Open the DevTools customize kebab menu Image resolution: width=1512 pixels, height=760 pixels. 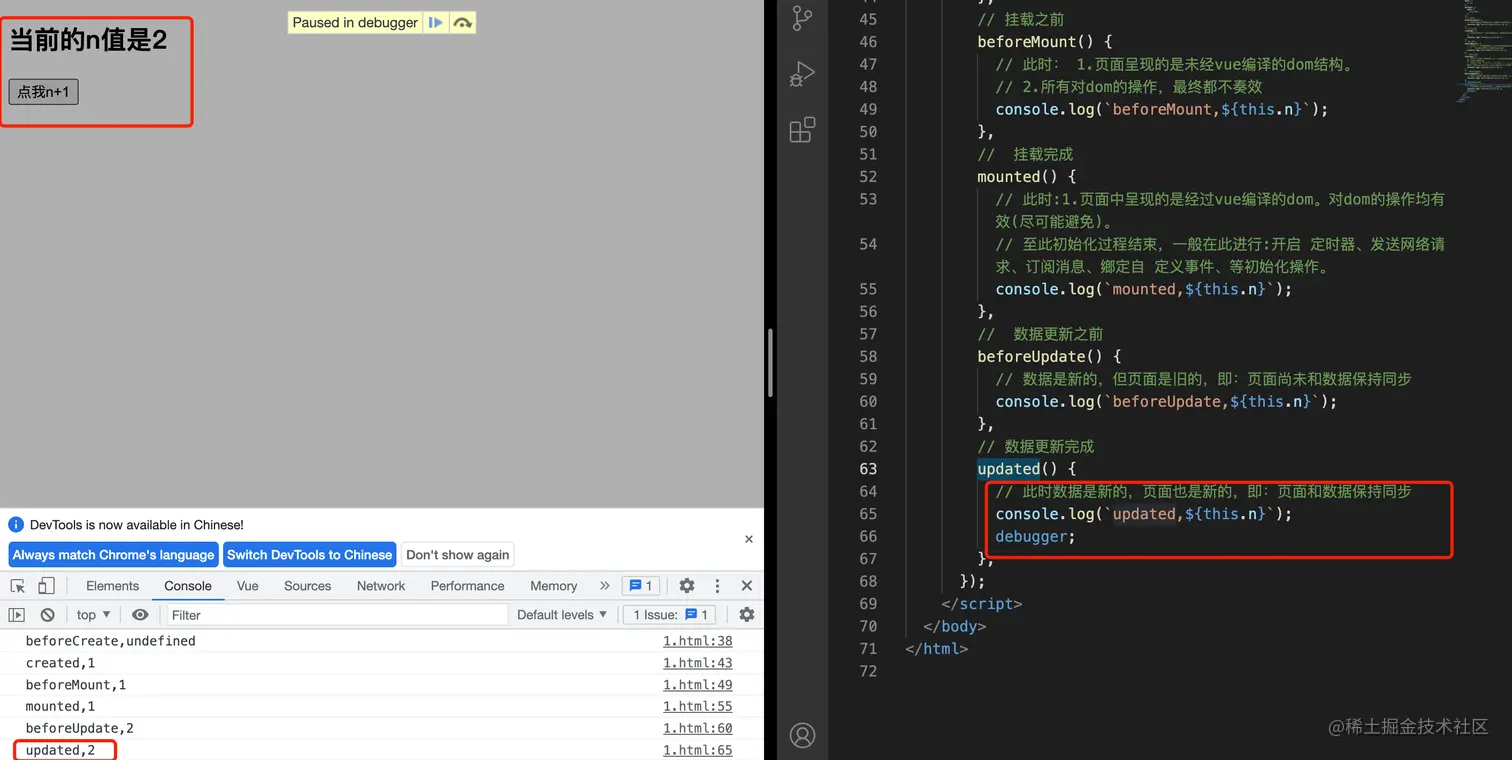(x=717, y=586)
